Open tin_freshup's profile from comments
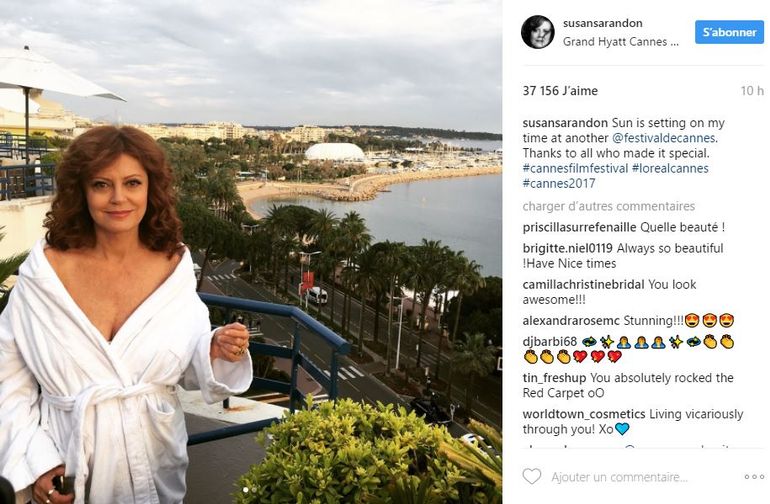The width and height of the screenshot is (770, 504). click(x=554, y=378)
